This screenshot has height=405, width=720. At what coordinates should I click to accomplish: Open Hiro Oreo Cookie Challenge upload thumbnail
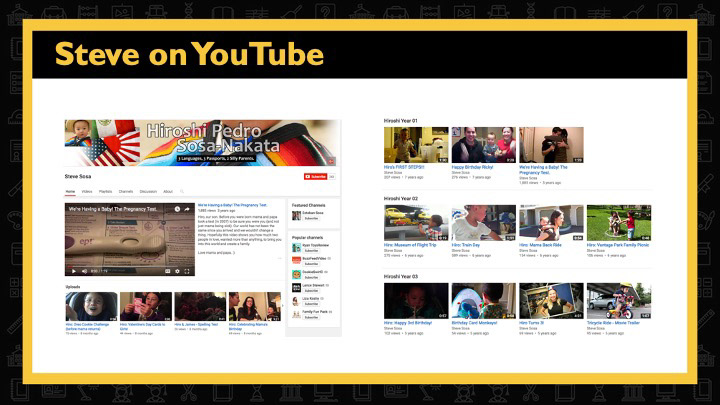tap(91, 306)
